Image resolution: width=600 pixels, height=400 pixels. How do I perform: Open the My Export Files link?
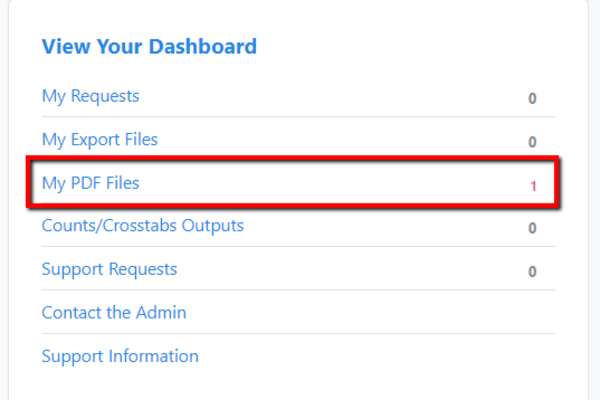99,140
